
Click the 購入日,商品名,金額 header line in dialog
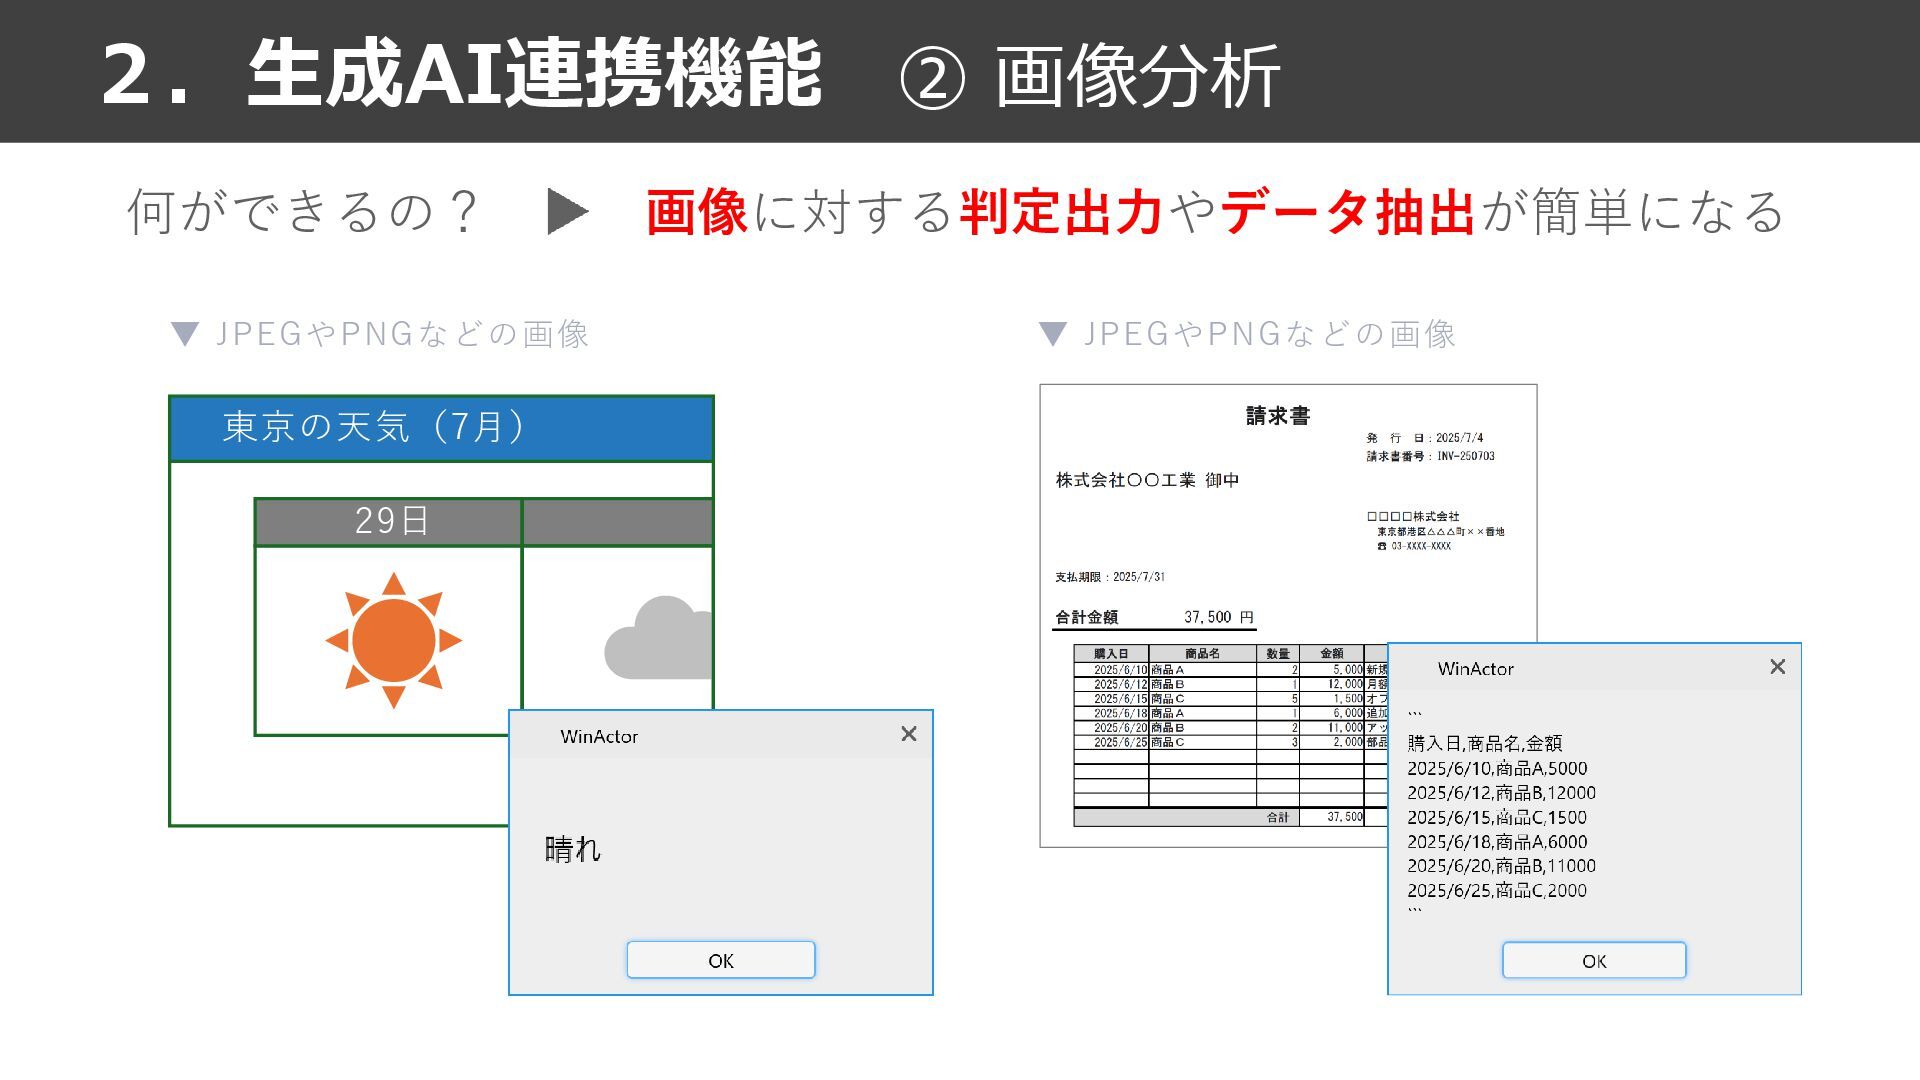[x=1484, y=743]
